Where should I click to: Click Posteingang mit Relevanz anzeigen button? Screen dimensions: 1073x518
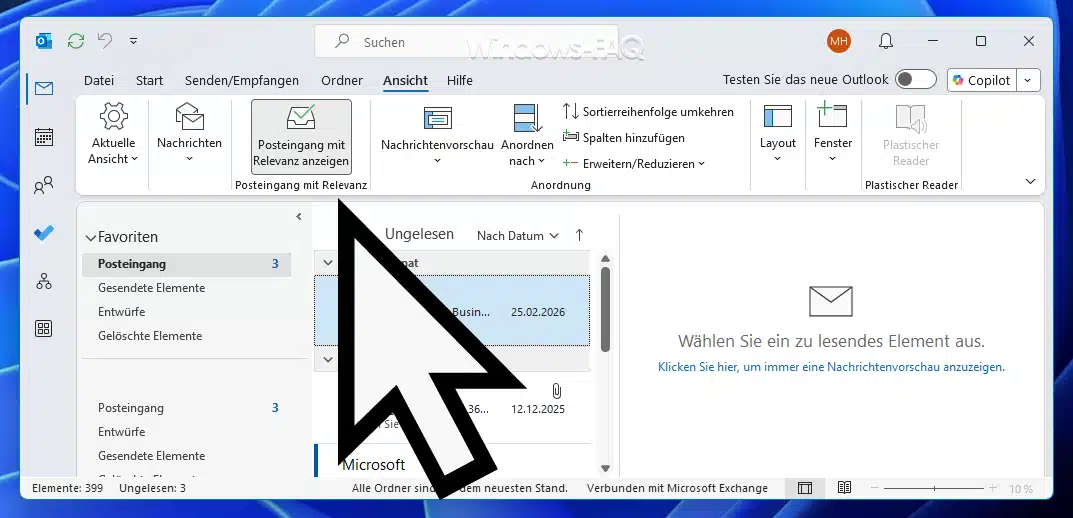[301, 137]
